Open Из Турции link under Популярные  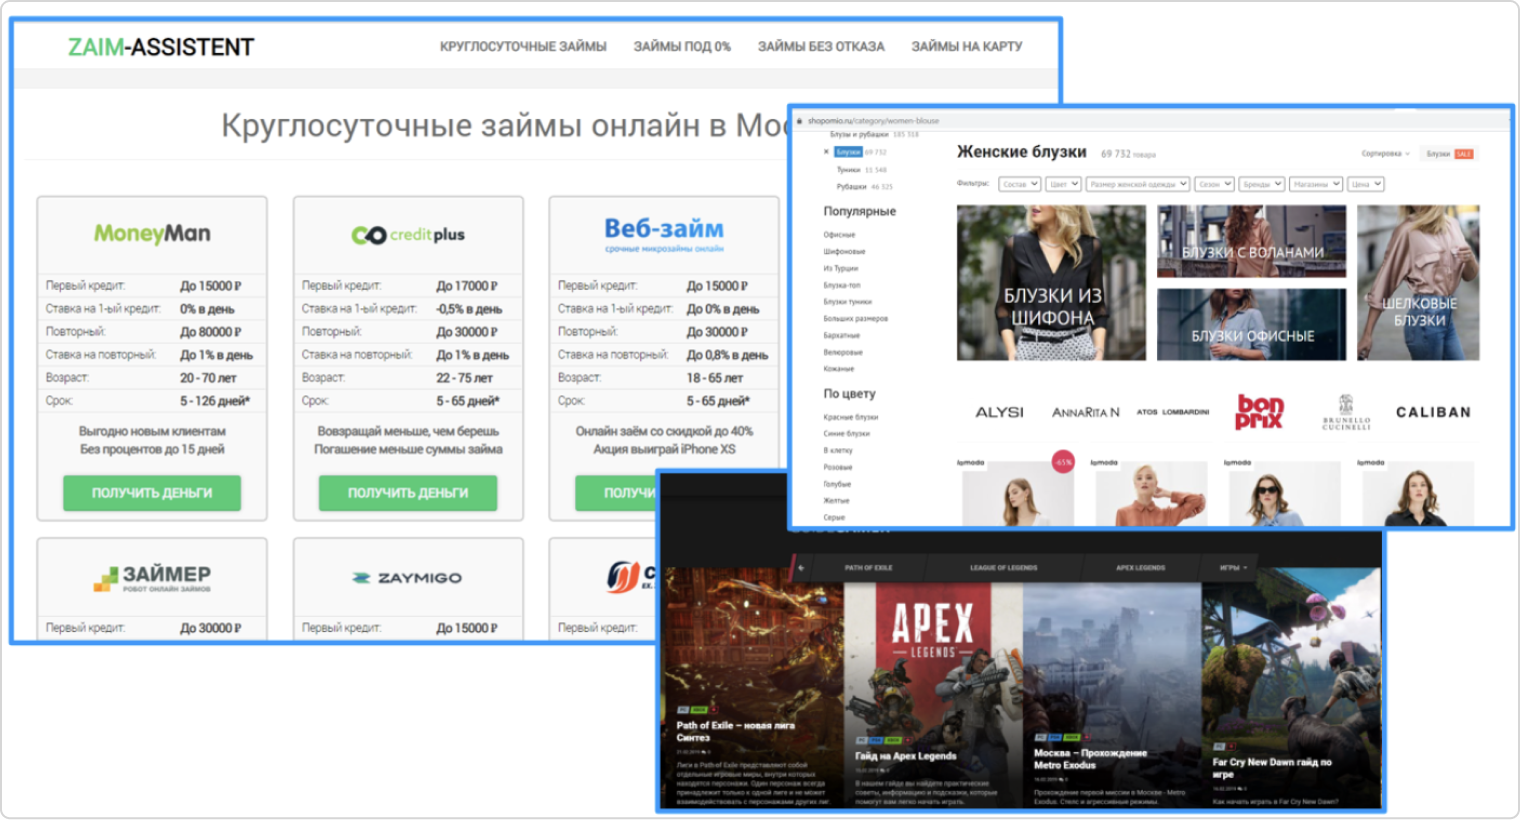840,269
